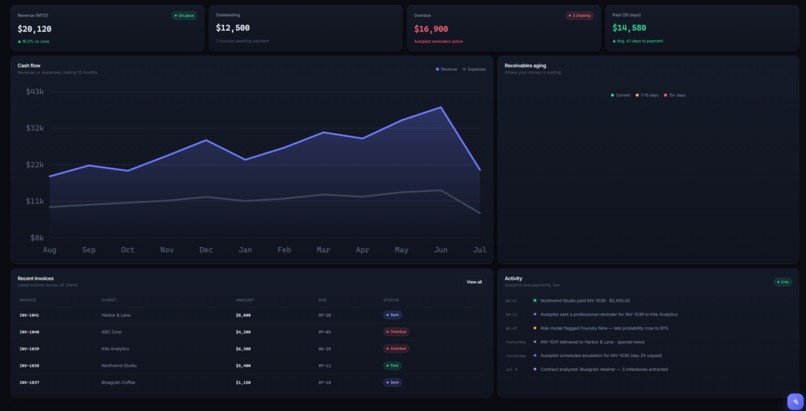Toggle the Expenses legend in Cash flow
Image resolution: width=806 pixels, height=411 pixels.
coord(474,69)
